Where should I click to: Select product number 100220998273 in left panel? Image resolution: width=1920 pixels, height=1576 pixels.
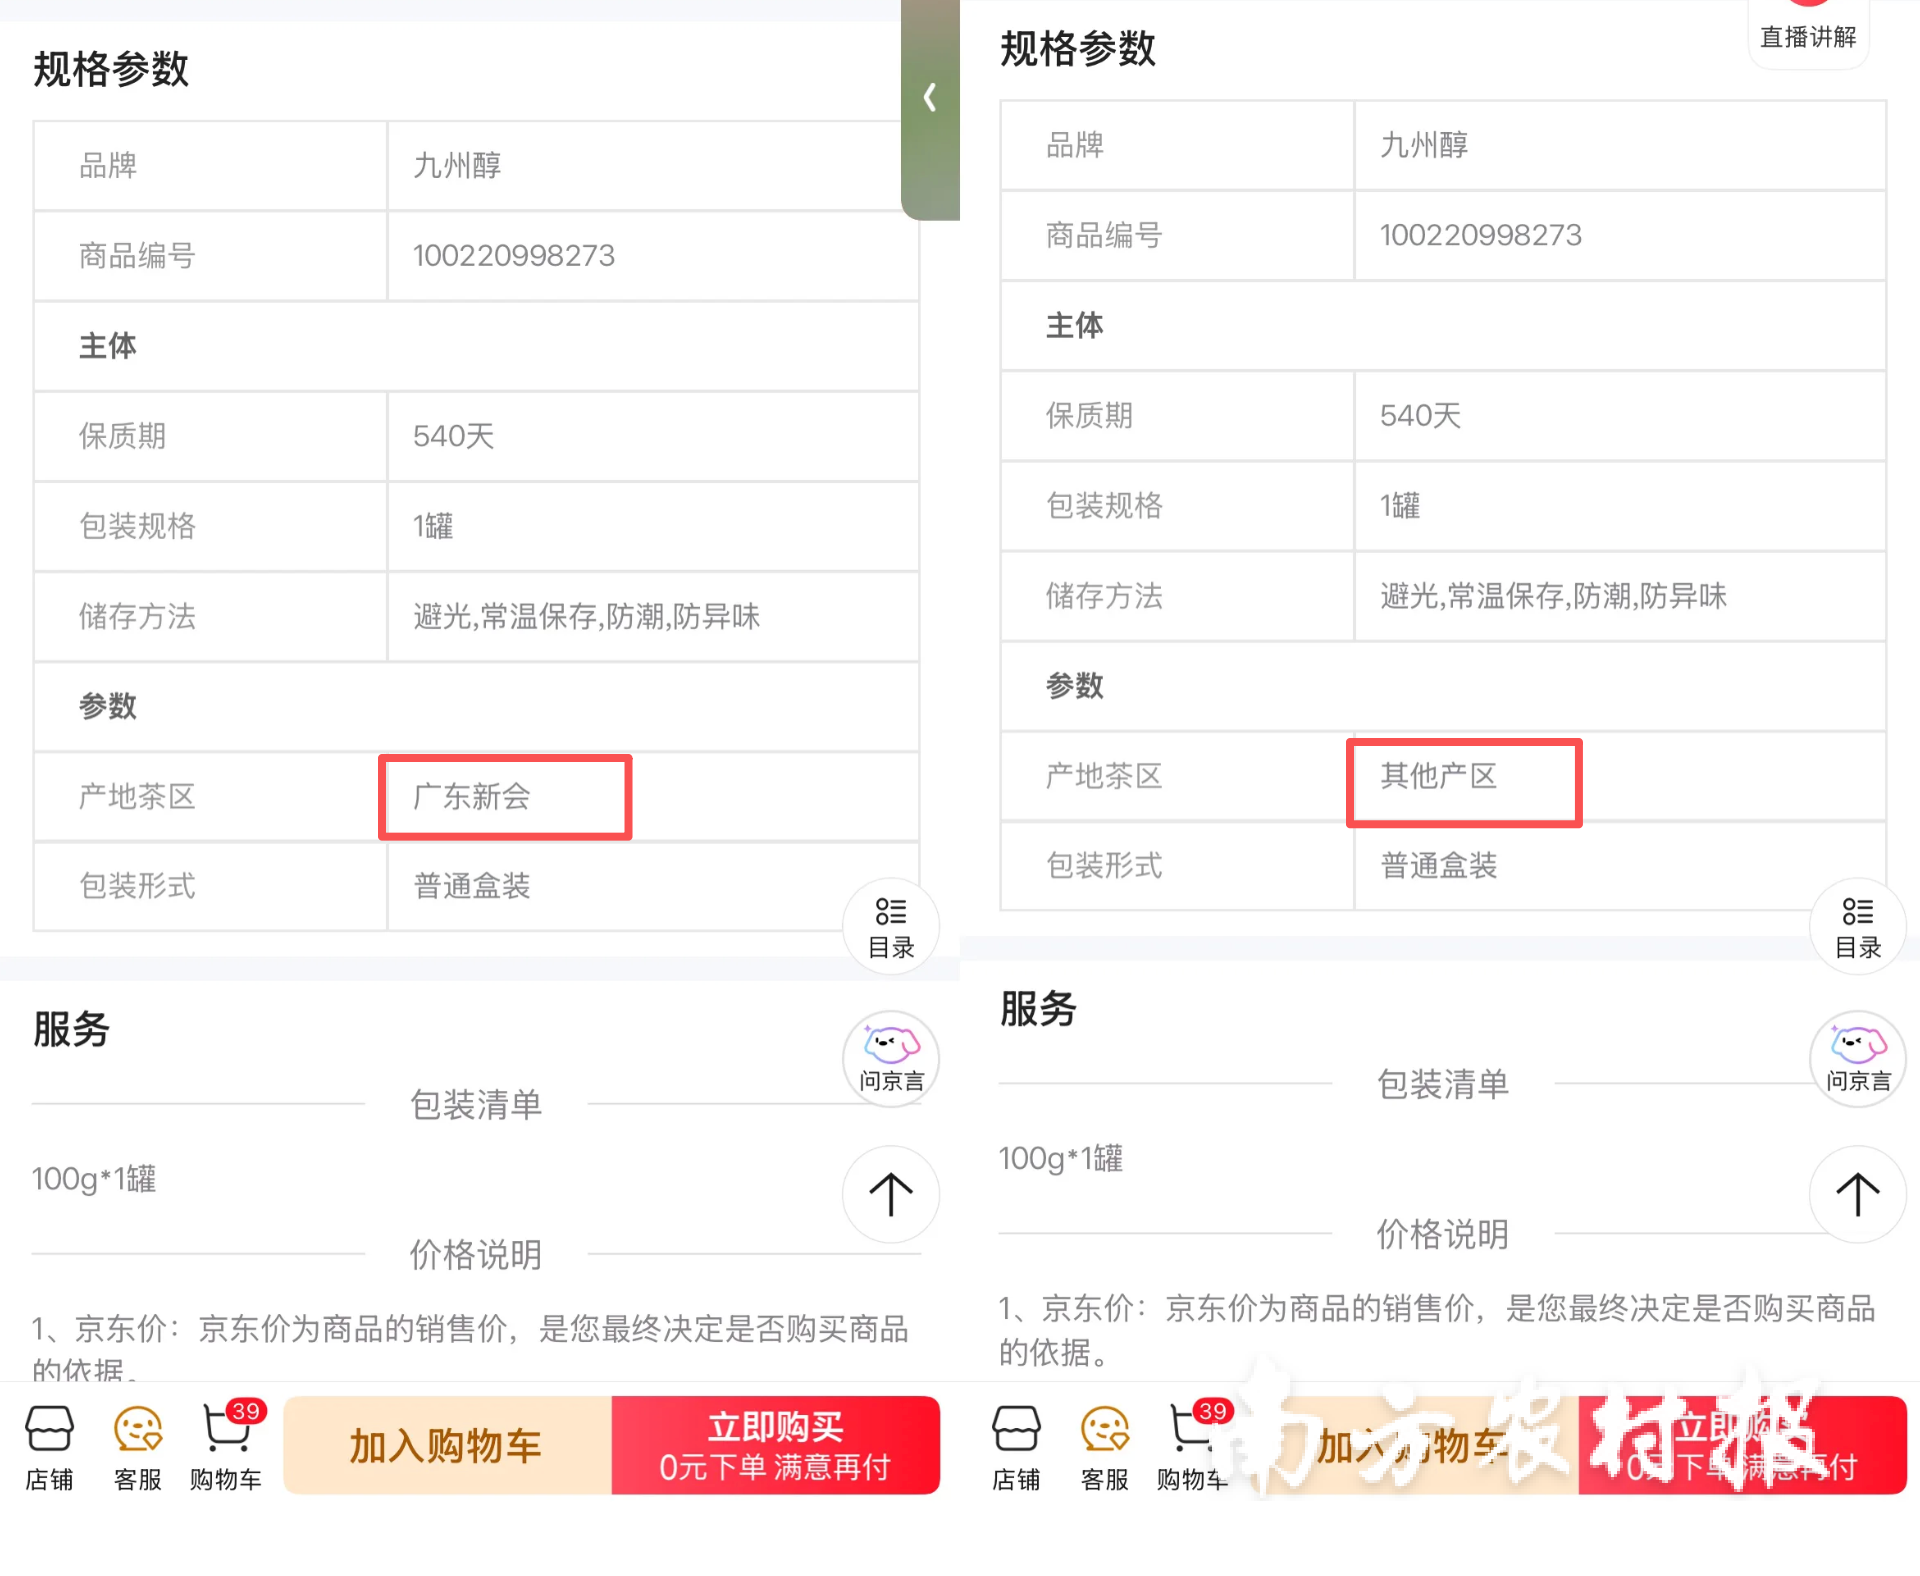[514, 256]
